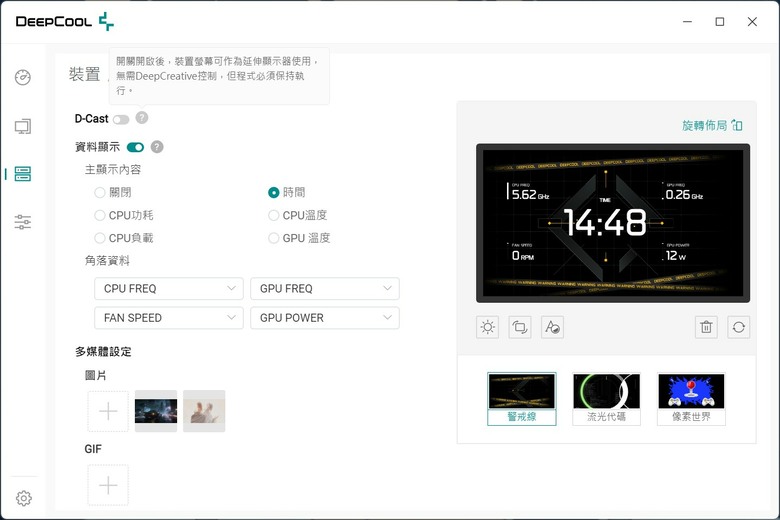Click the 旋轉佈局 link
This screenshot has height=520, width=780.
point(712,125)
